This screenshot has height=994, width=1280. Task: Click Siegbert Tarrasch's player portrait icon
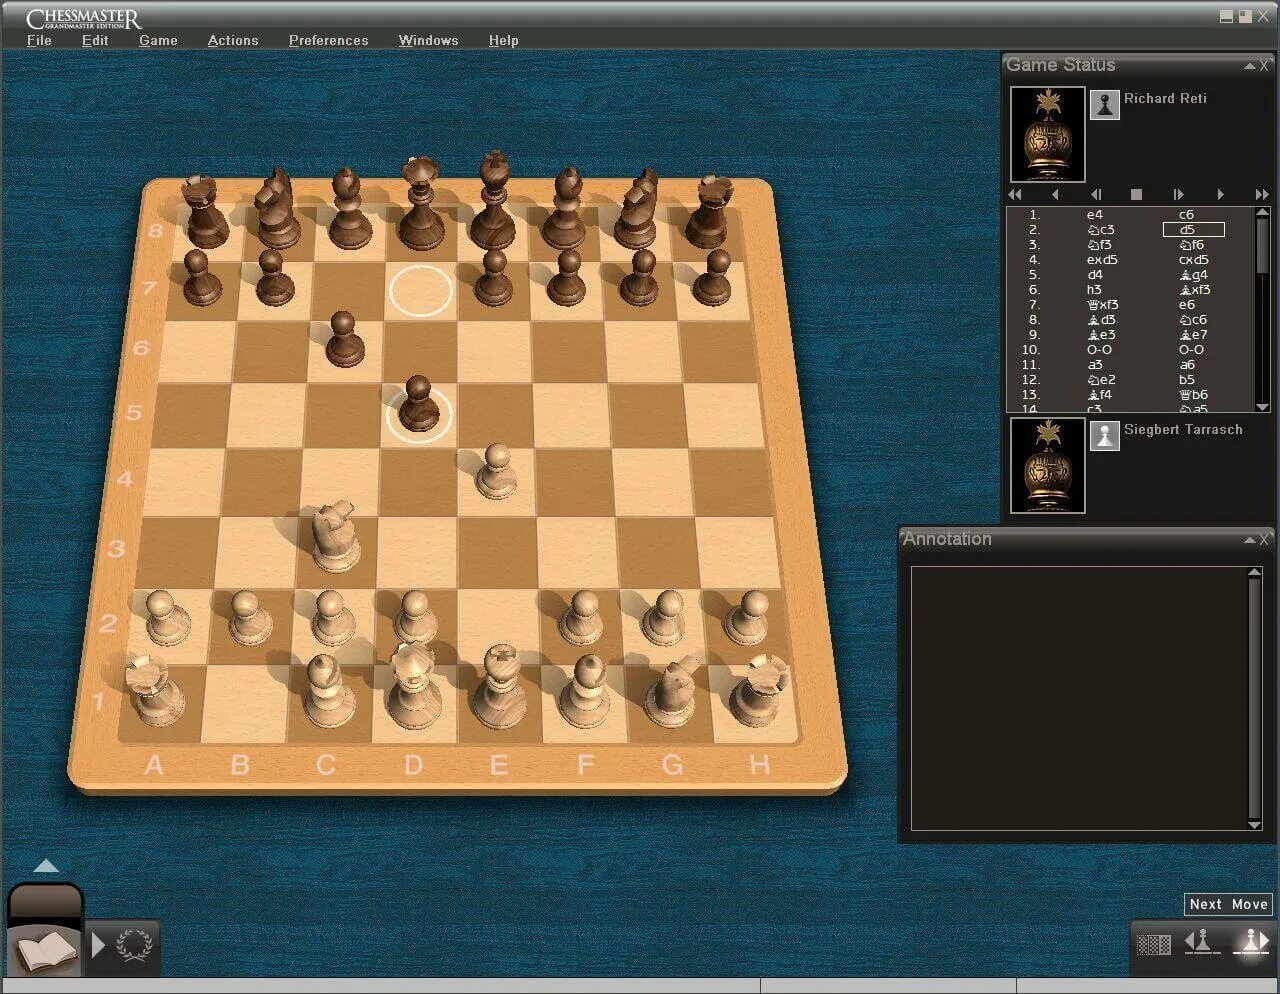coord(1104,435)
